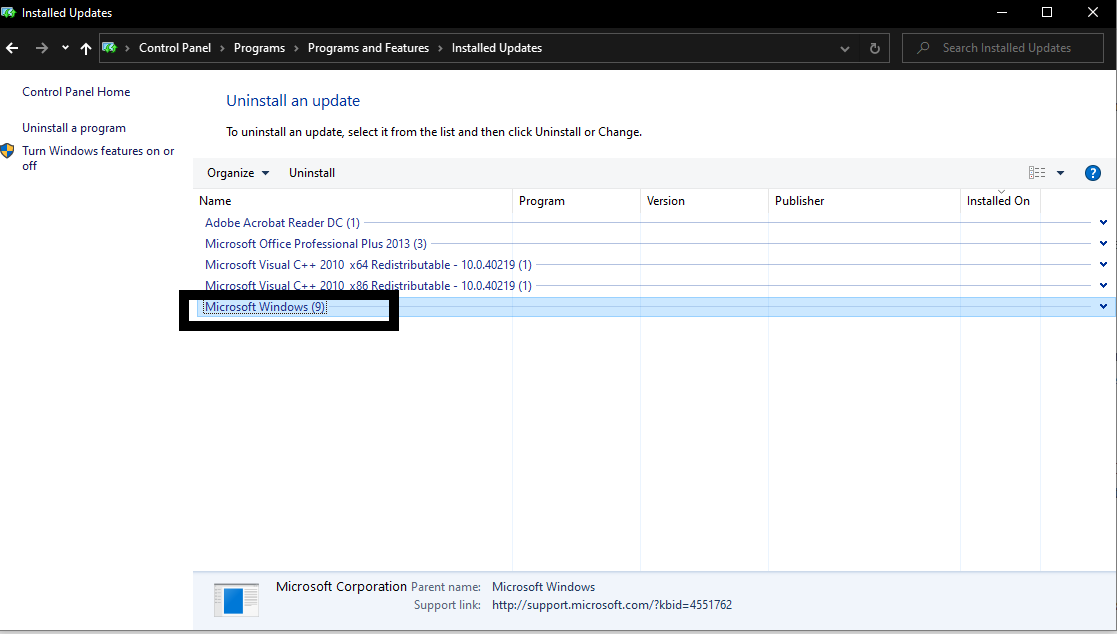Viewport: 1117px width, 634px height.
Task: Select Installed Updates breadcrumb
Action: 497,48
